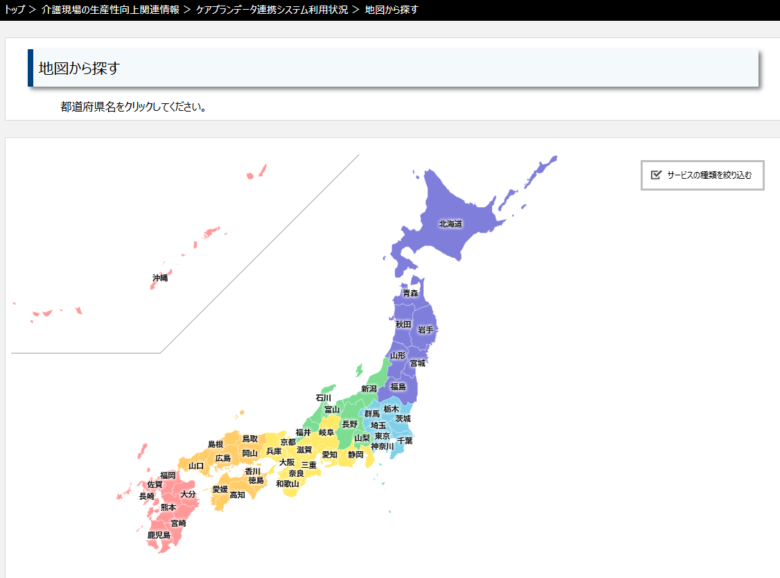Select 北海道 on the map
Screen dimensions: 780x578
pyautogui.click(x=450, y=224)
